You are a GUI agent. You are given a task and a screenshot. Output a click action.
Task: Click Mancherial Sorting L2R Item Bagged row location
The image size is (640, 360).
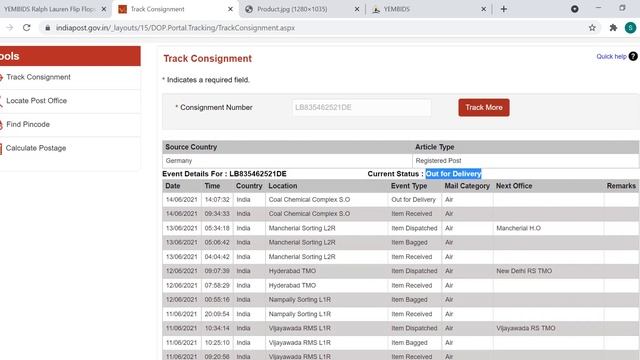click(302, 242)
